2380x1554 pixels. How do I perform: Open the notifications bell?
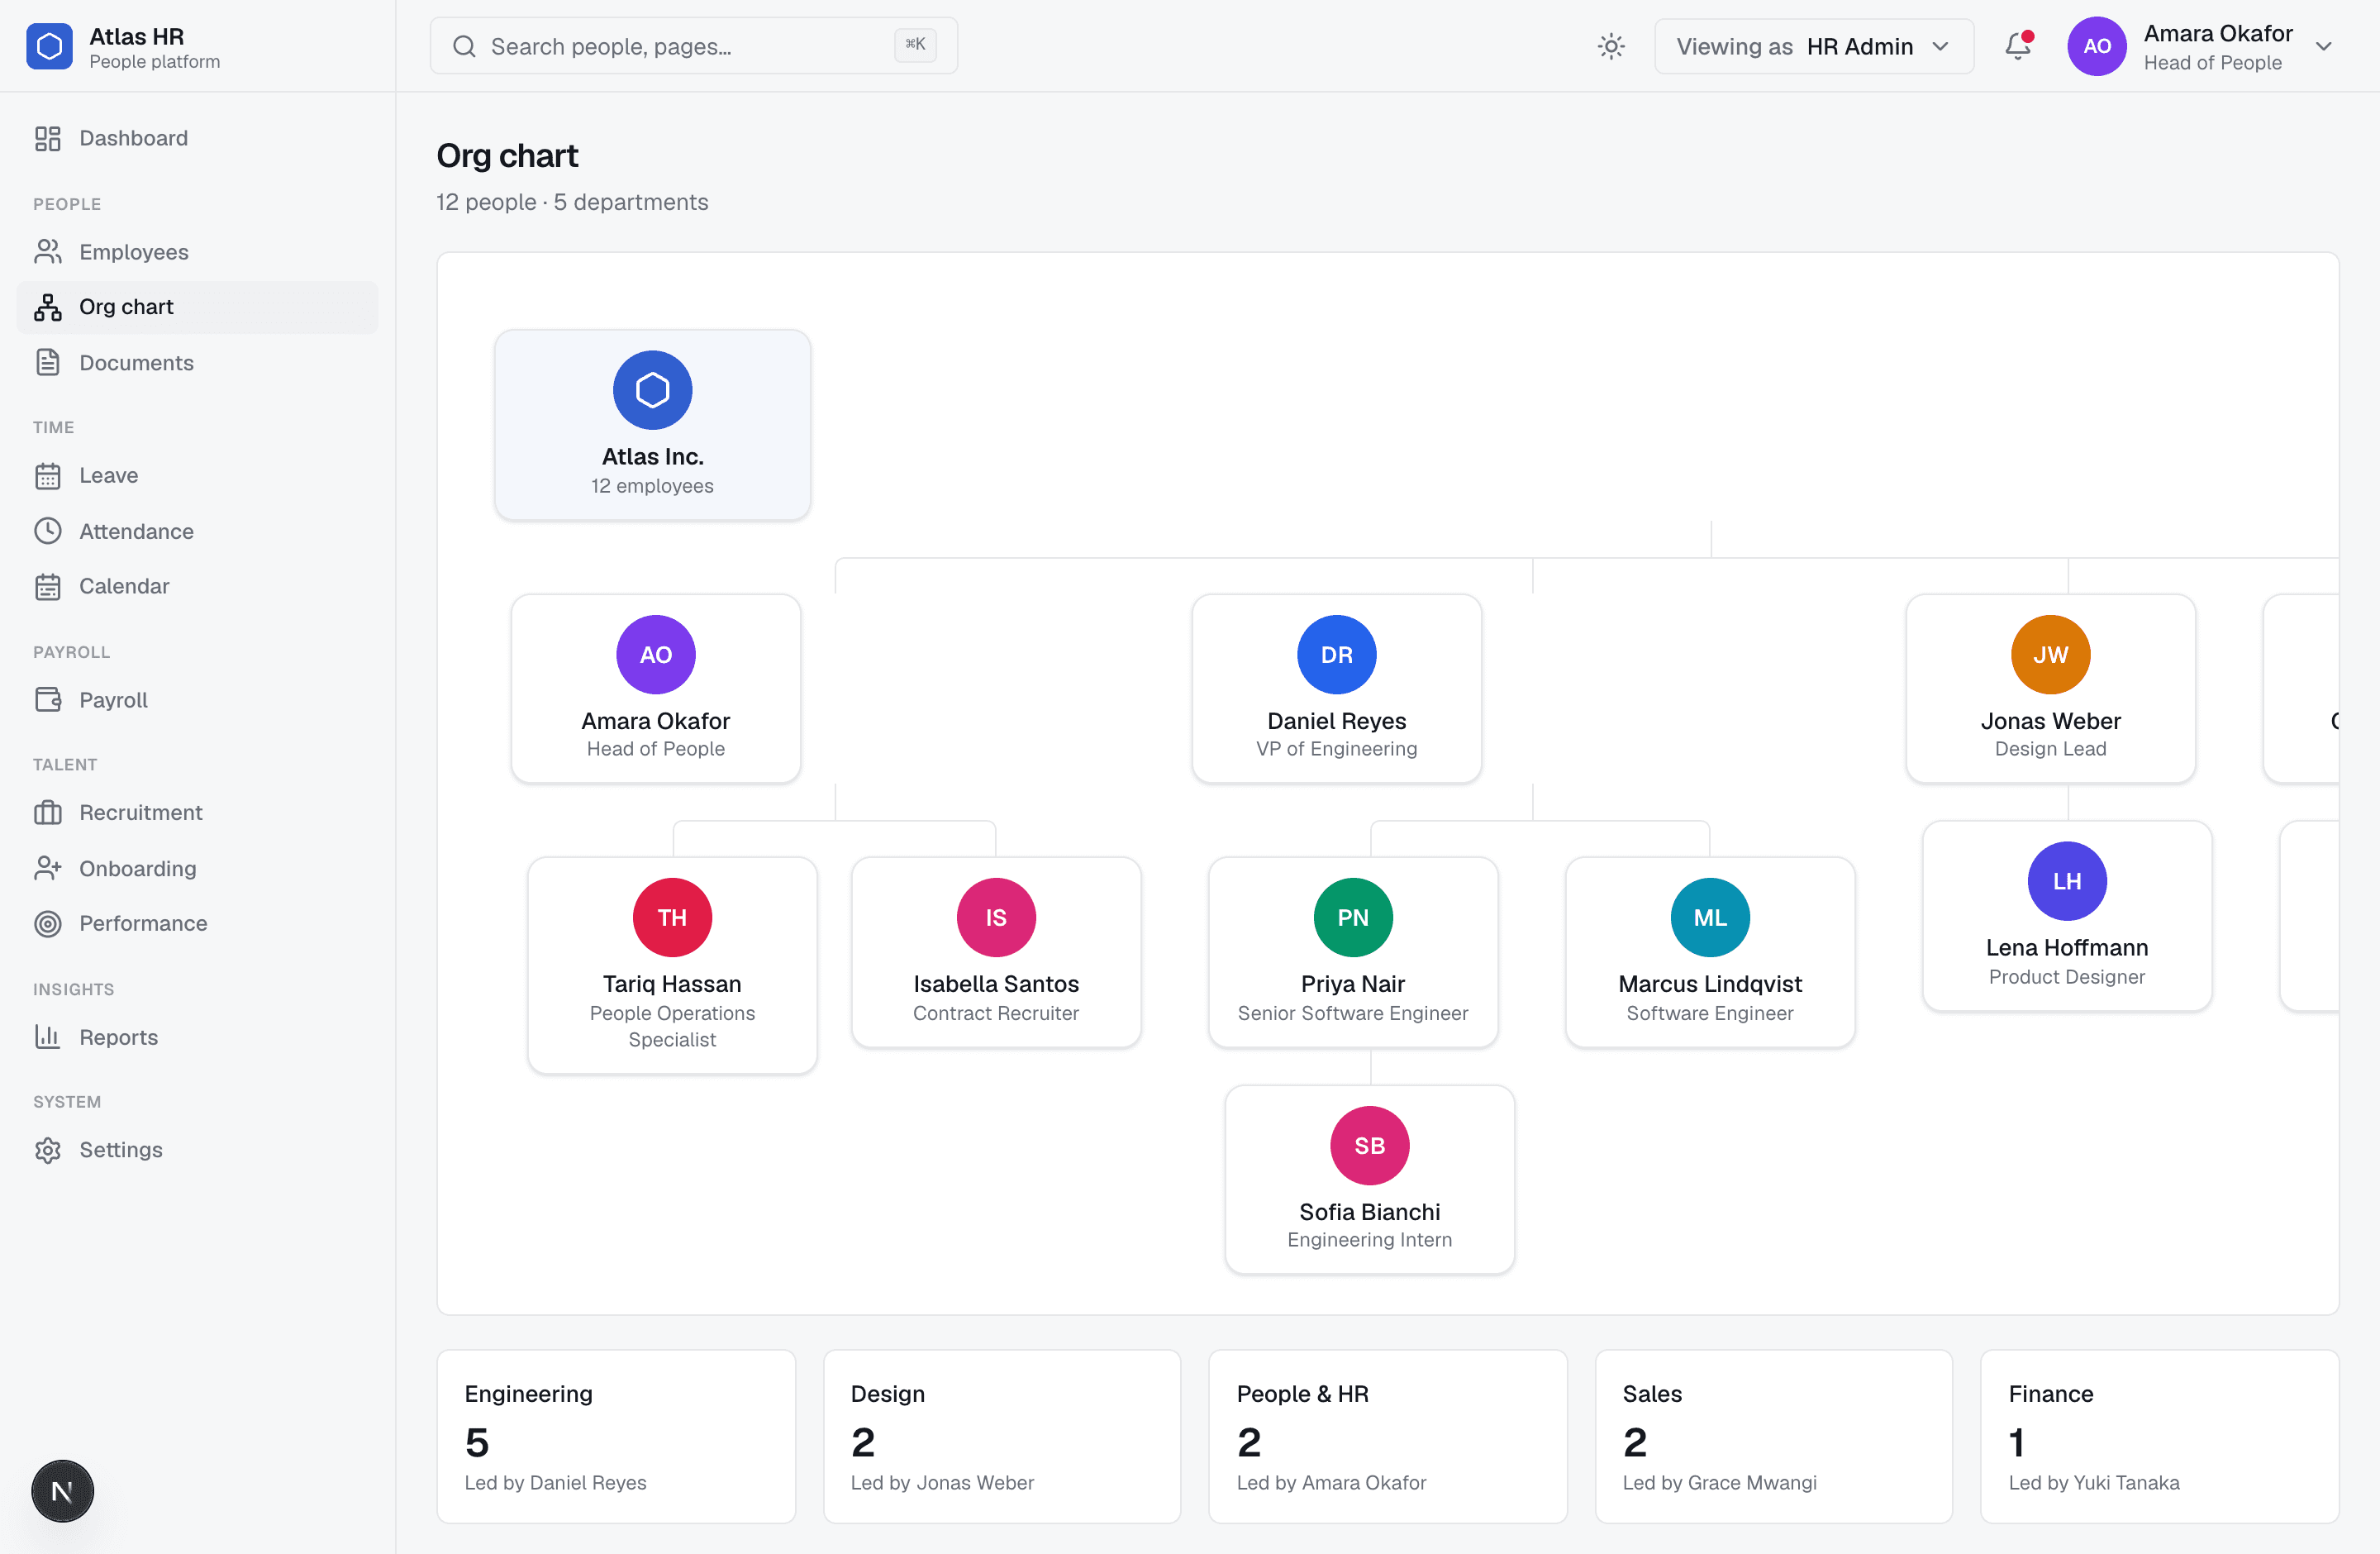click(x=2018, y=46)
